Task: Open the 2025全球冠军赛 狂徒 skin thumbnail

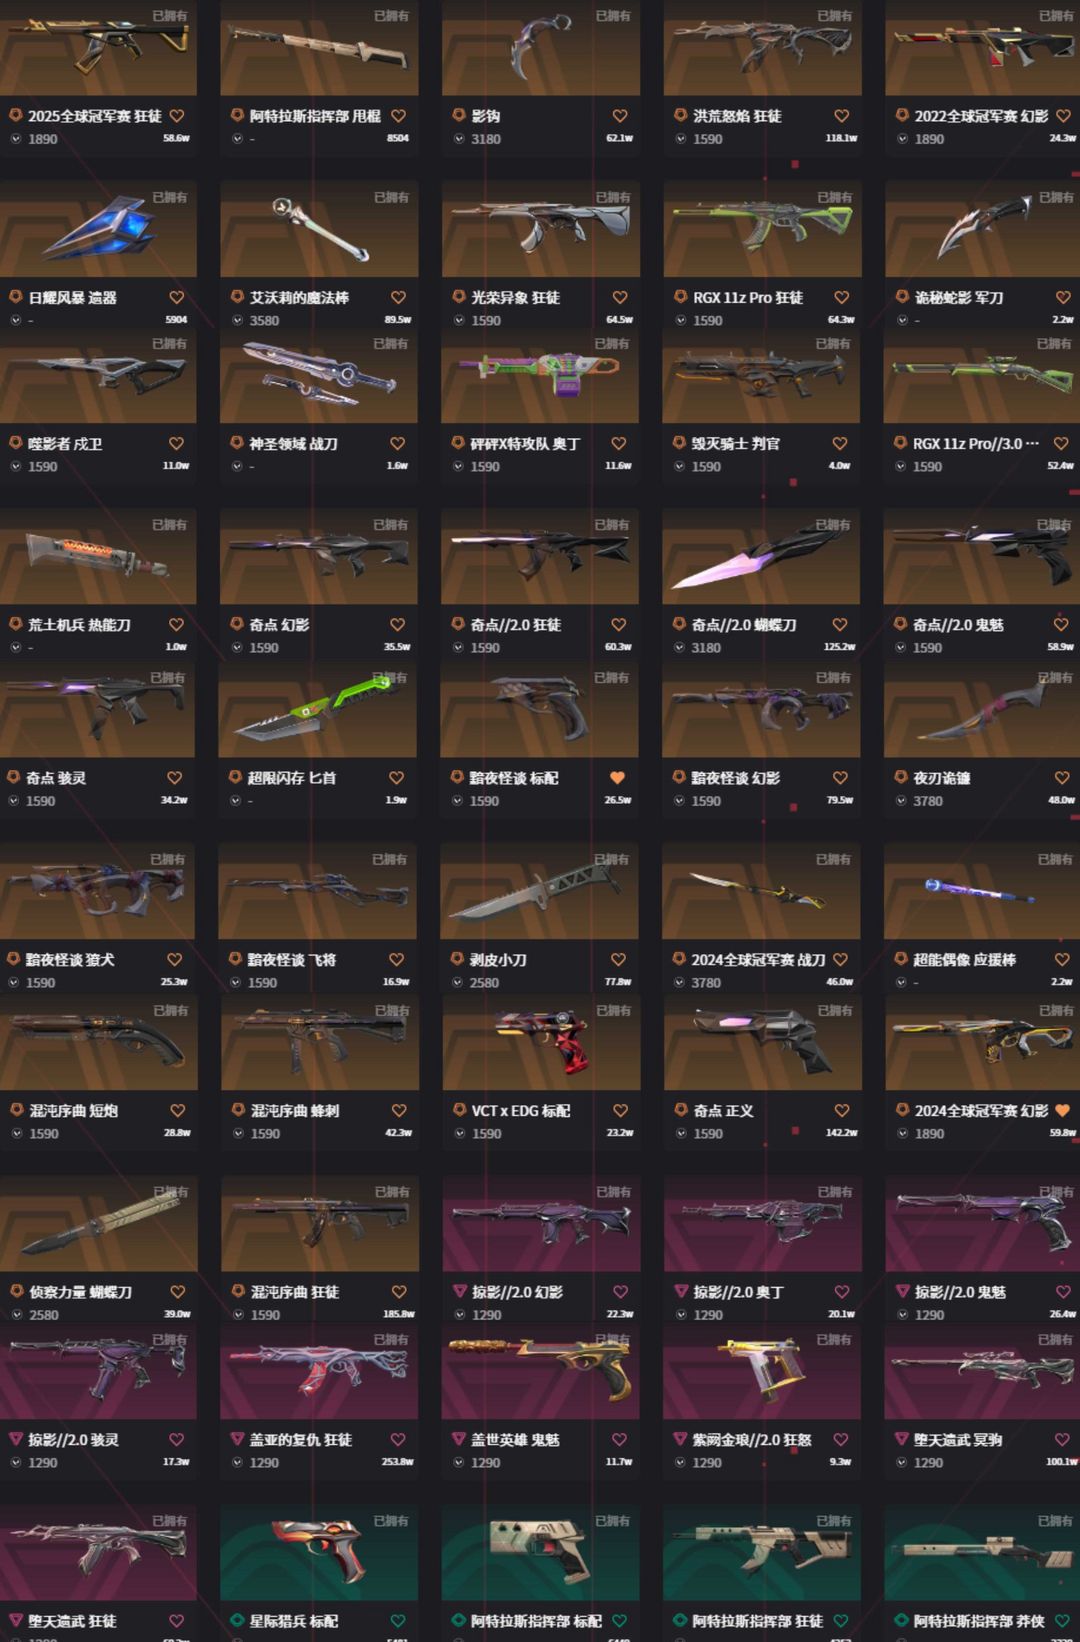Action: 98,47
